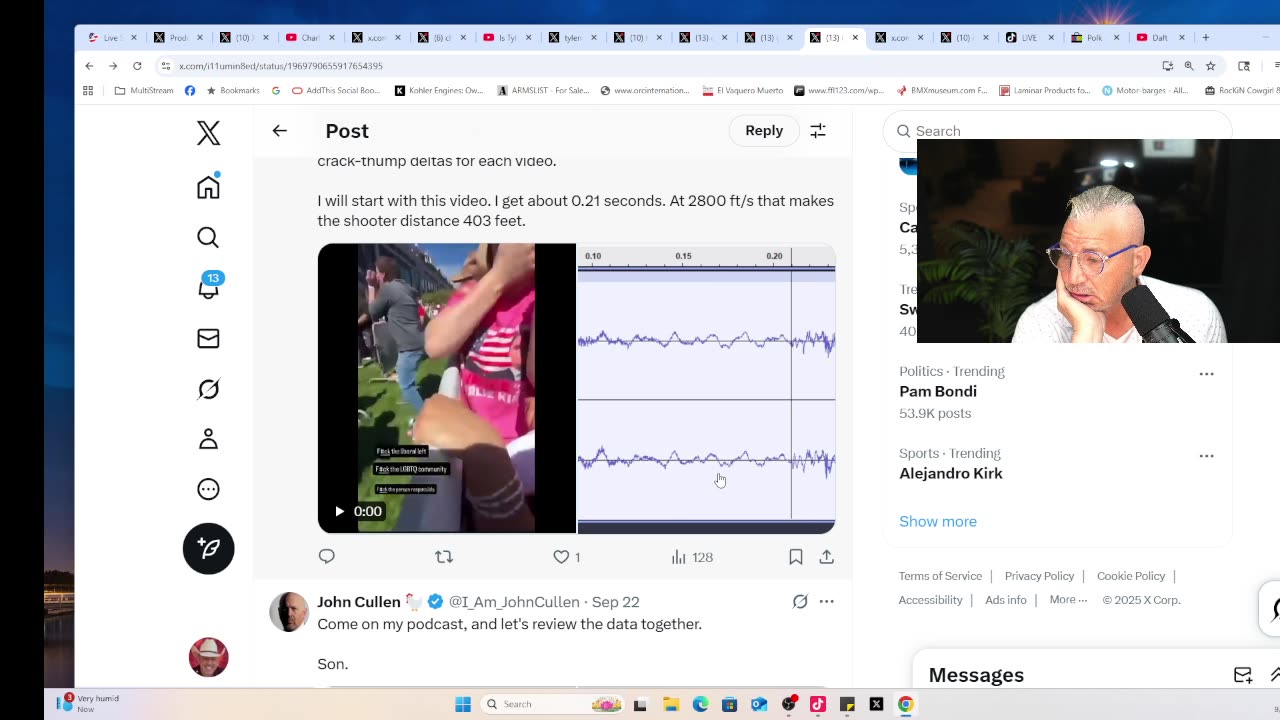Click the X logo in sidebar
This screenshot has height=720, width=1280.
208,133
